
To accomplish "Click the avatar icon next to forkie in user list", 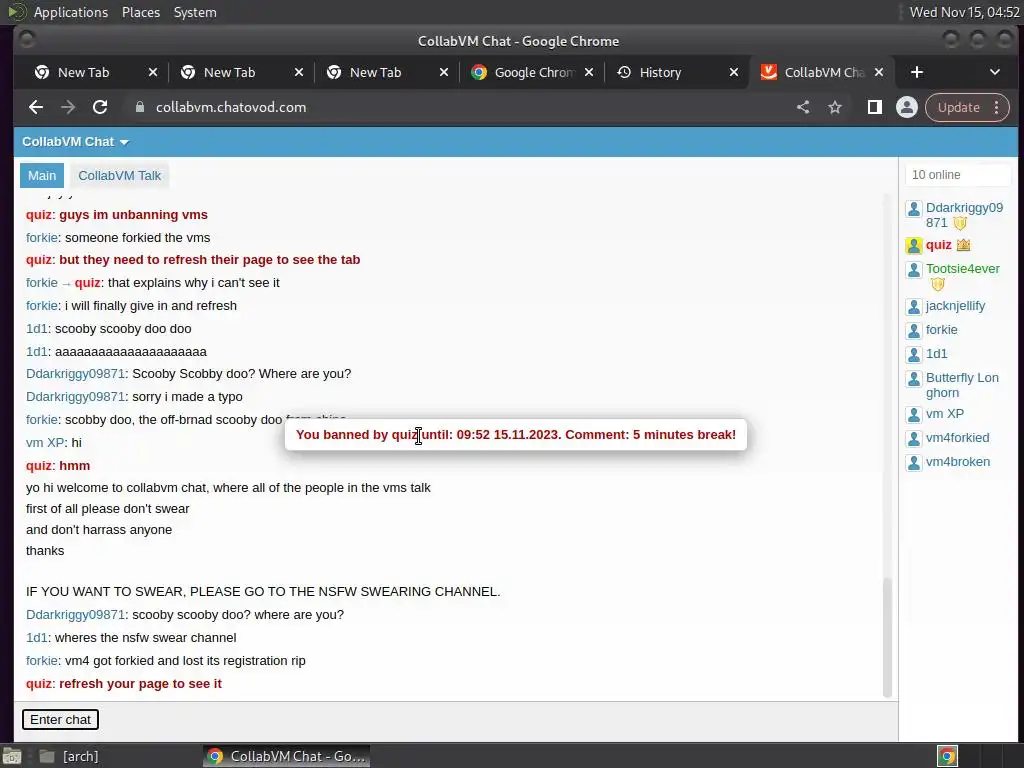I will coord(914,330).
